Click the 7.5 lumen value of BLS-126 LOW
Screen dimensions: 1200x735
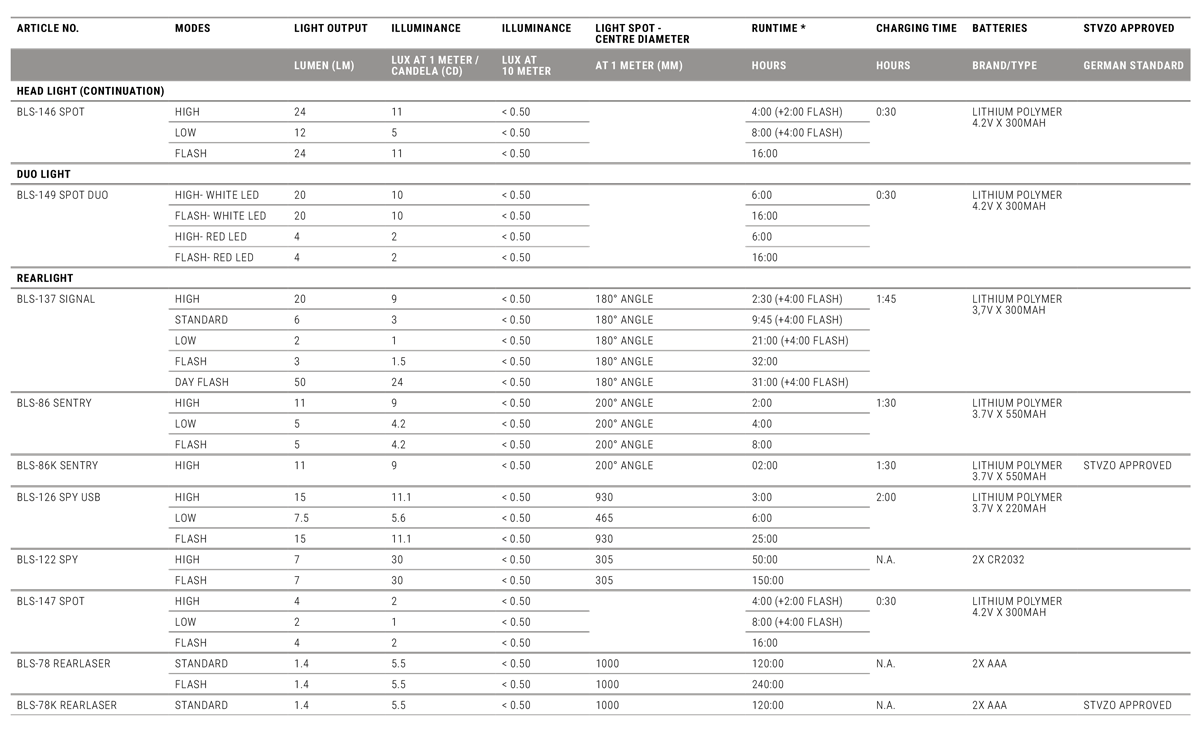click(x=302, y=518)
